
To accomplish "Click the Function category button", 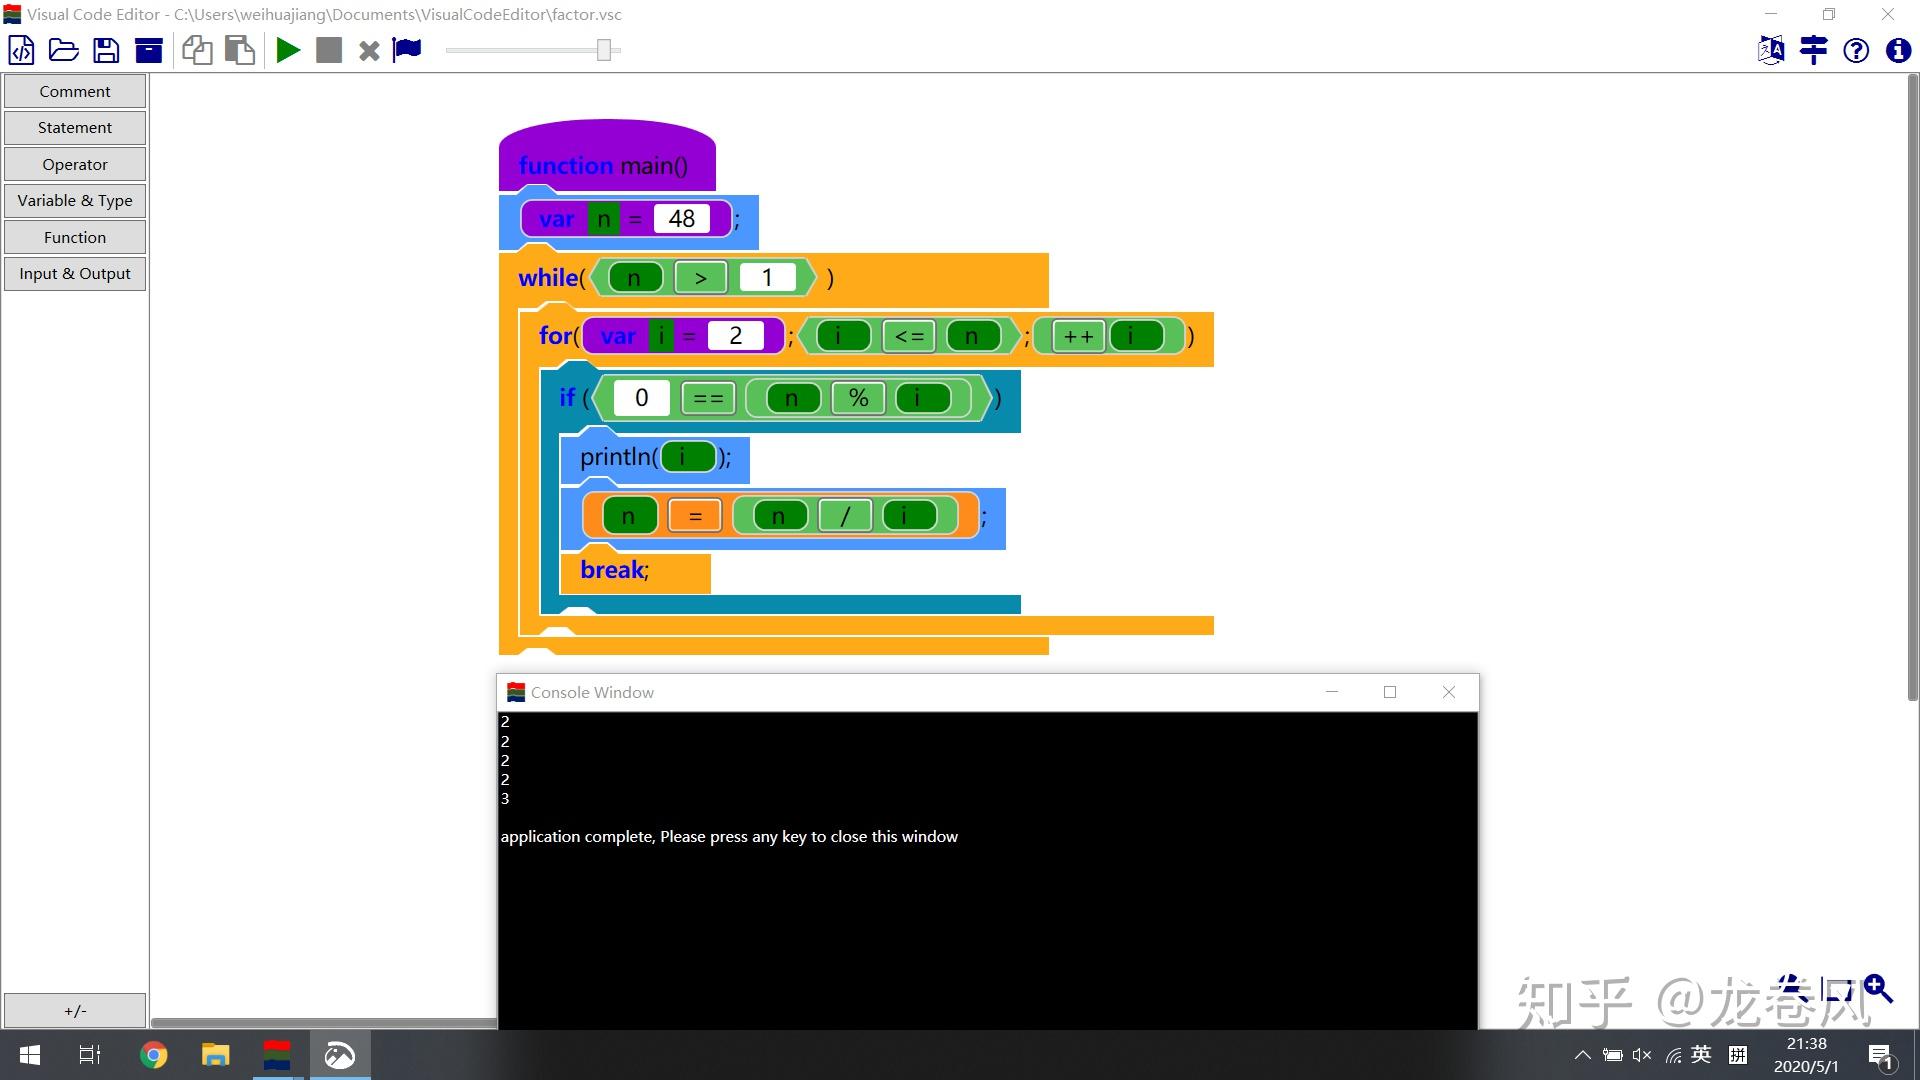I will pyautogui.click(x=75, y=237).
